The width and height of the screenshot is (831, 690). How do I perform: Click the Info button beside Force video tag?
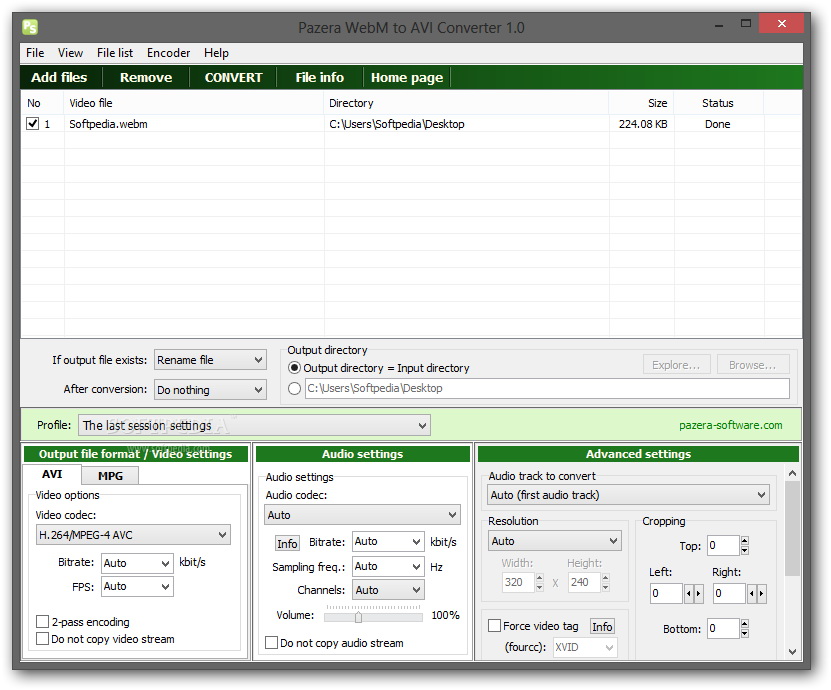[x=602, y=626]
